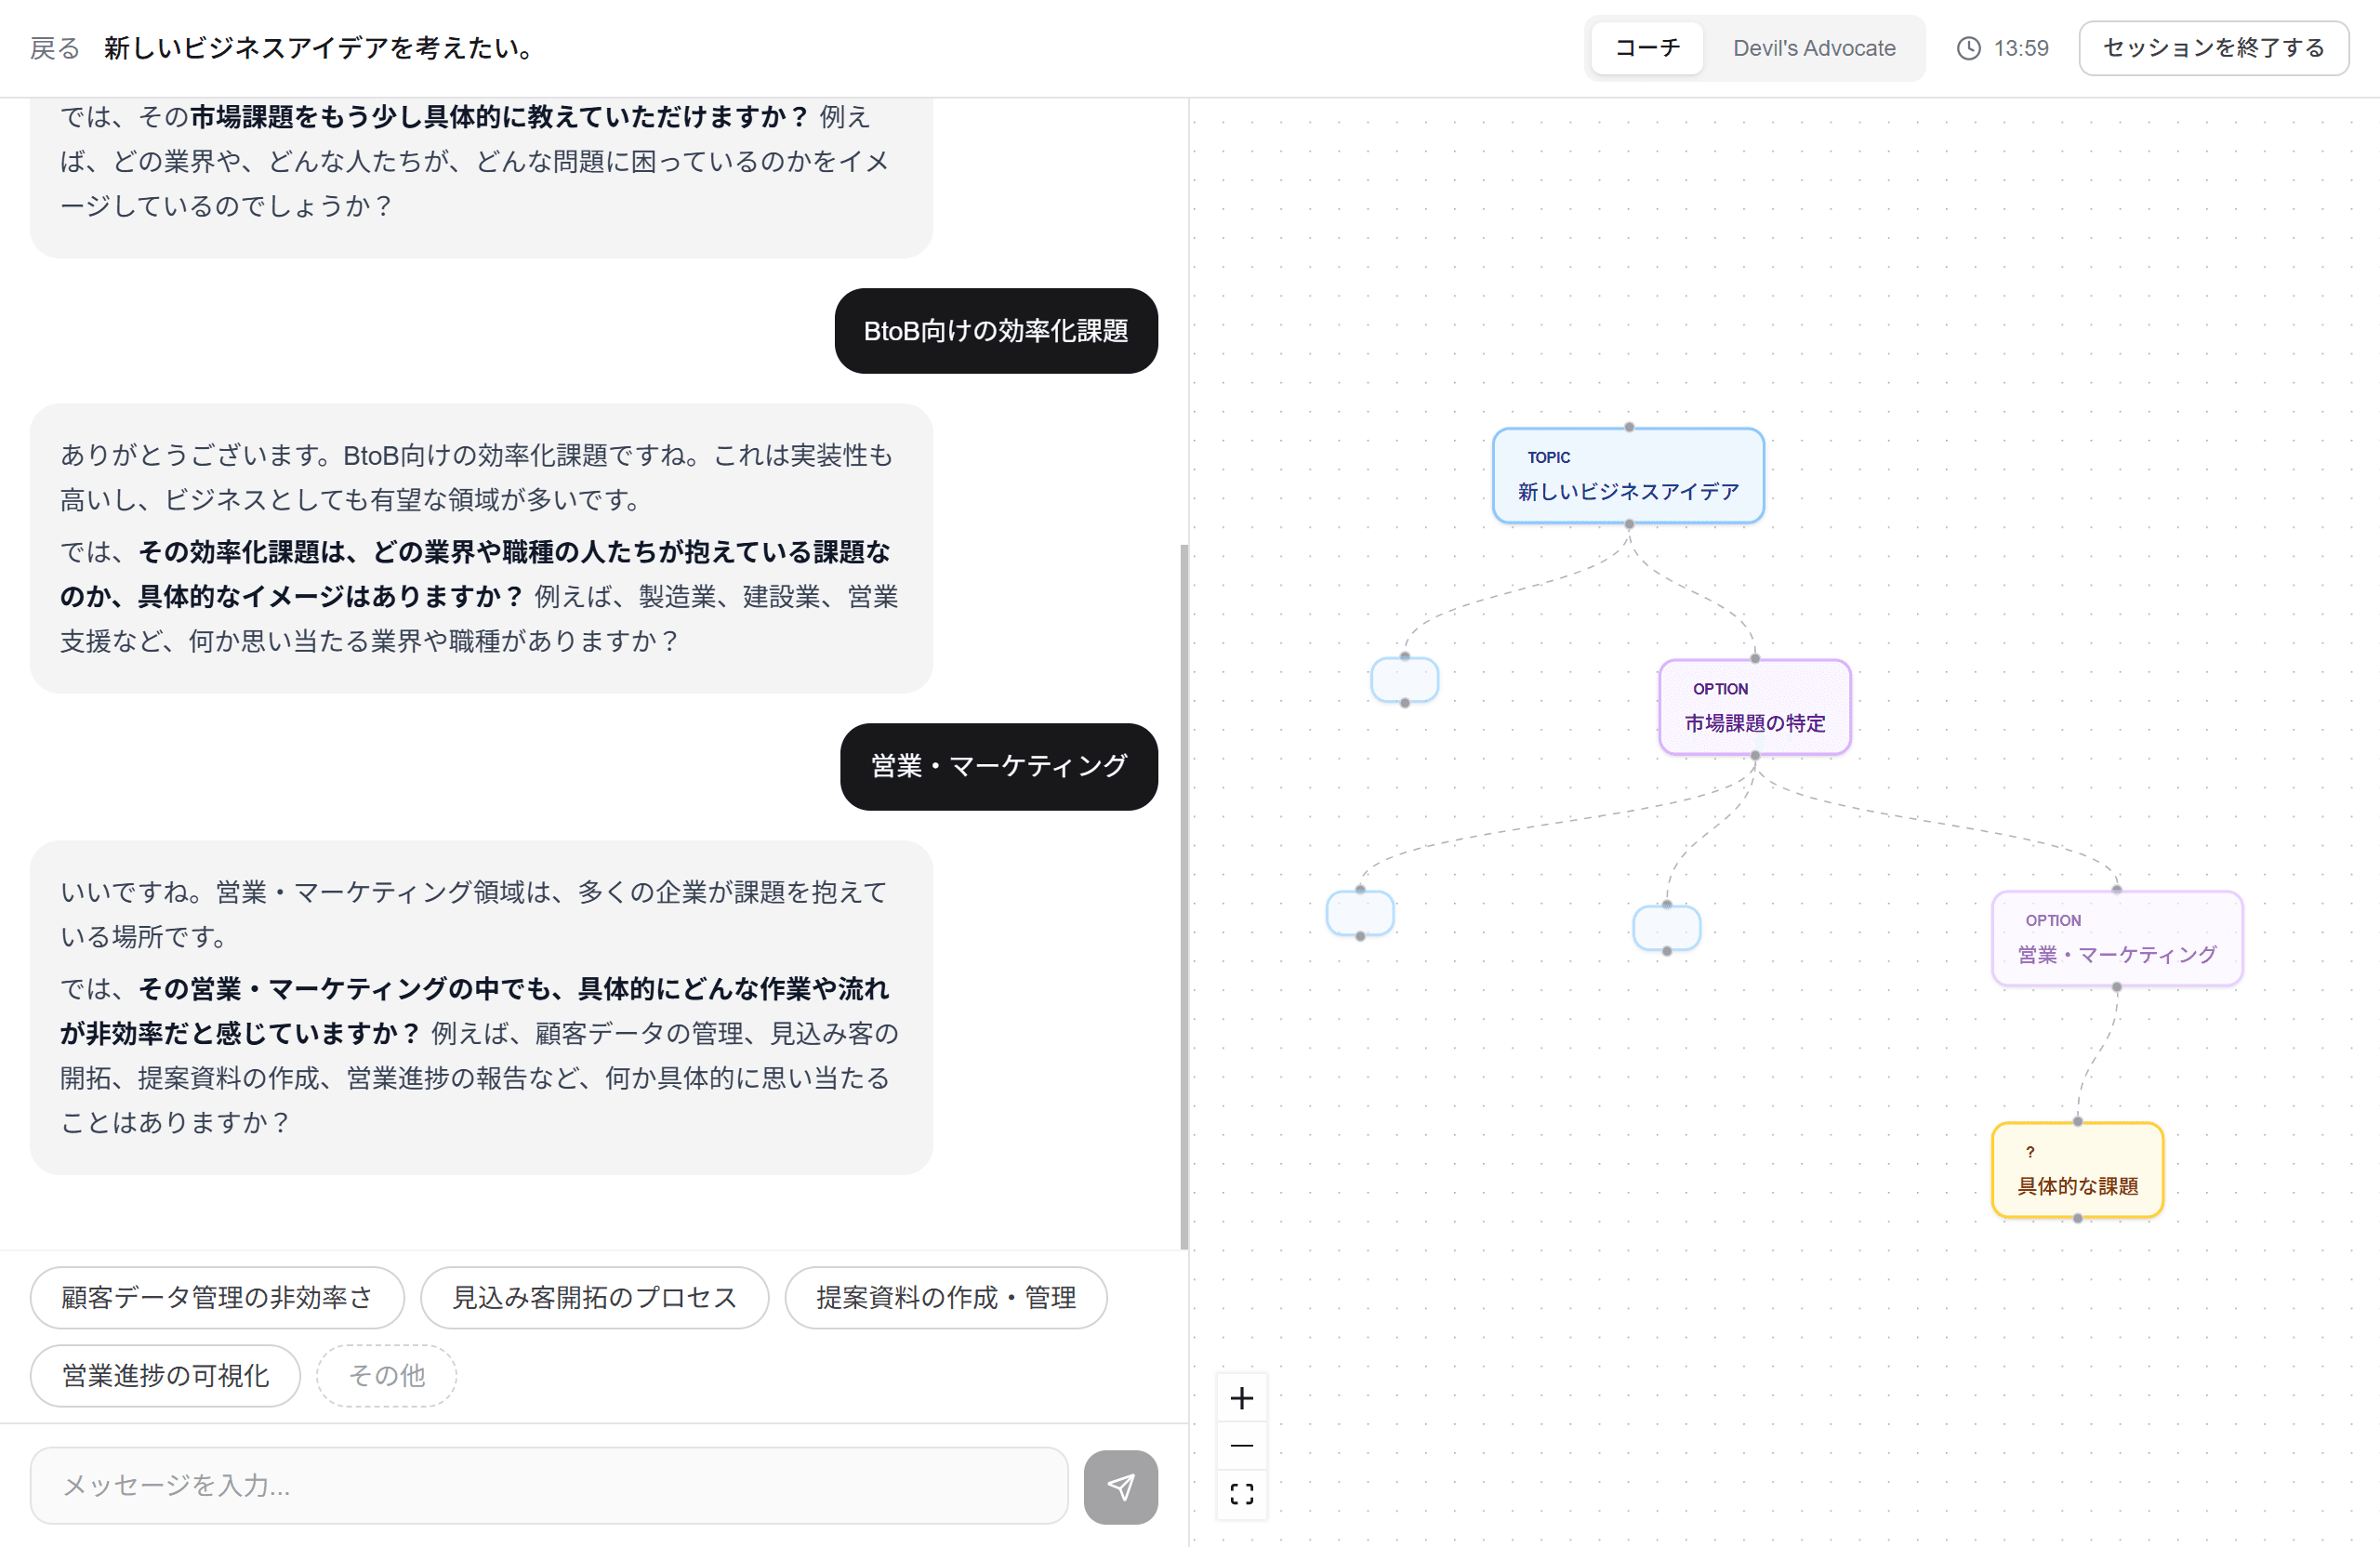
Task: Select the TOPIC node 新しいビジネスアイデア
Action: tap(1628, 475)
